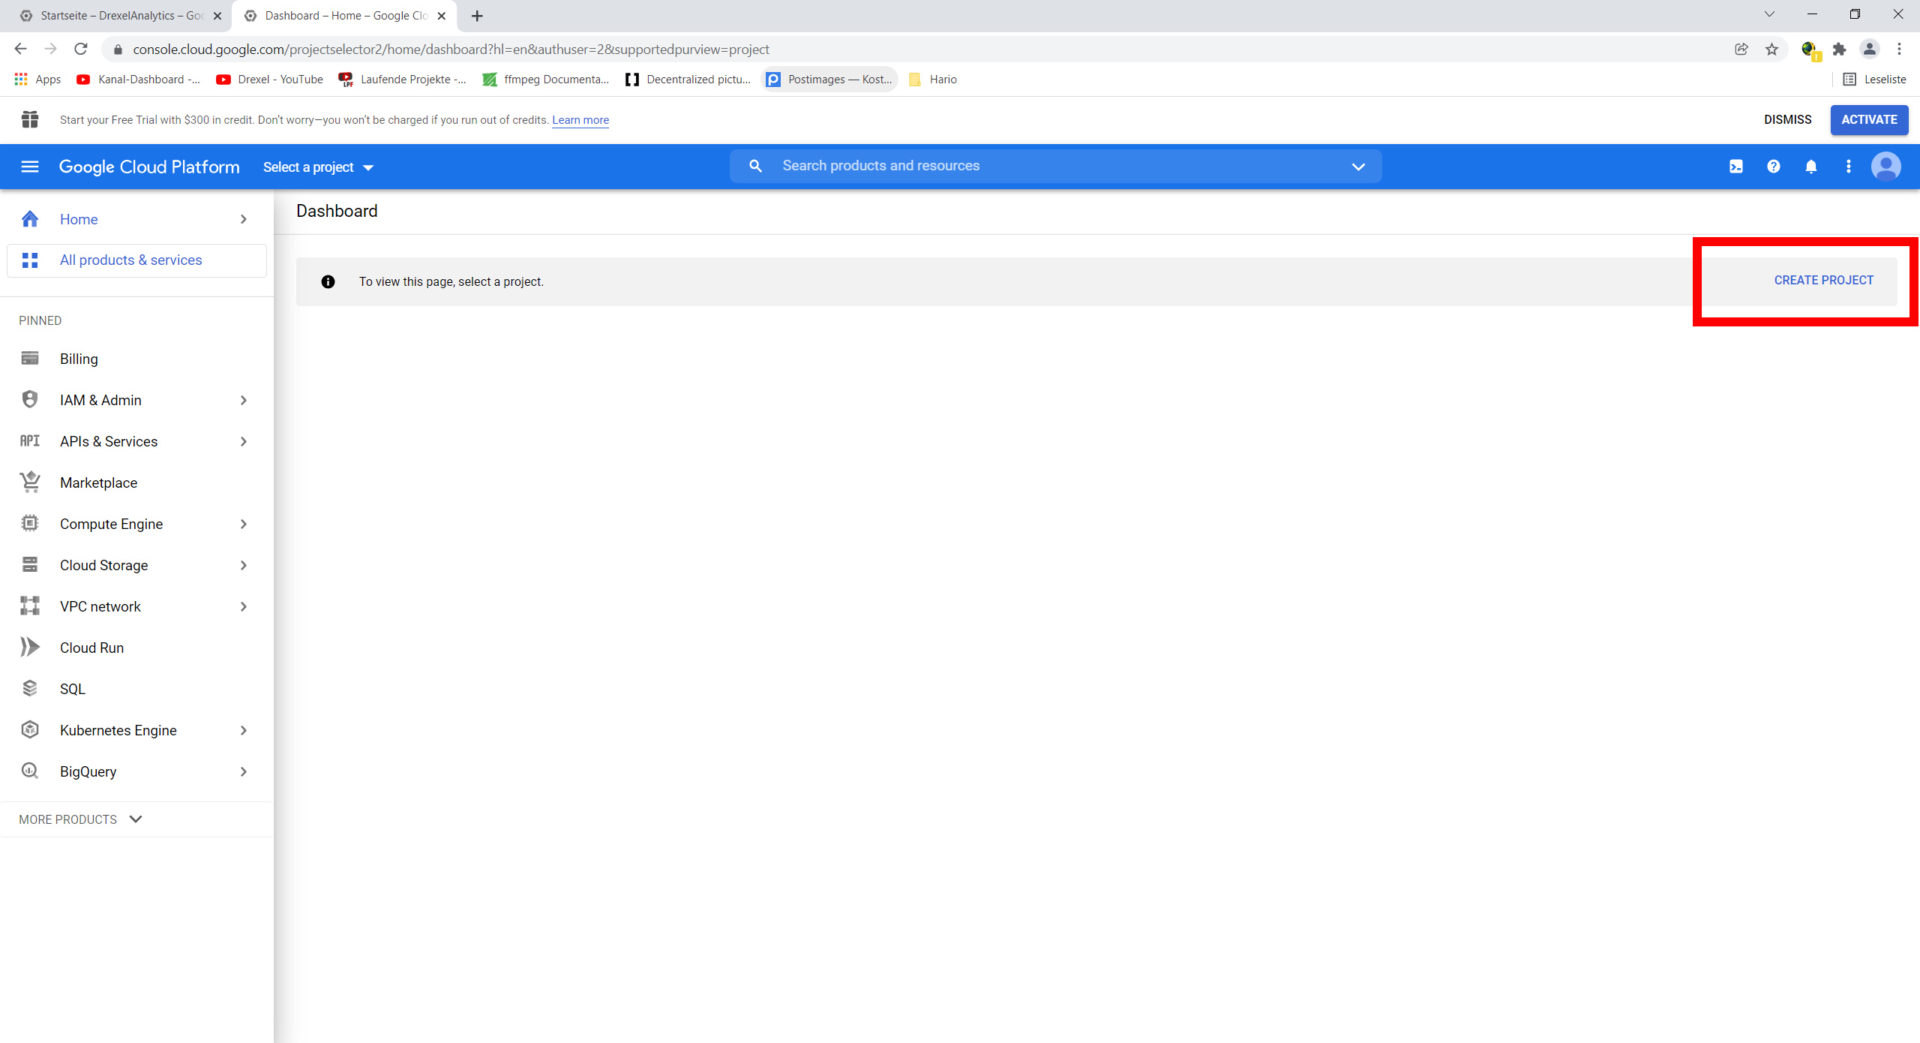The image size is (1920, 1043).
Task: Reload the page
Action: pos(81,49)
